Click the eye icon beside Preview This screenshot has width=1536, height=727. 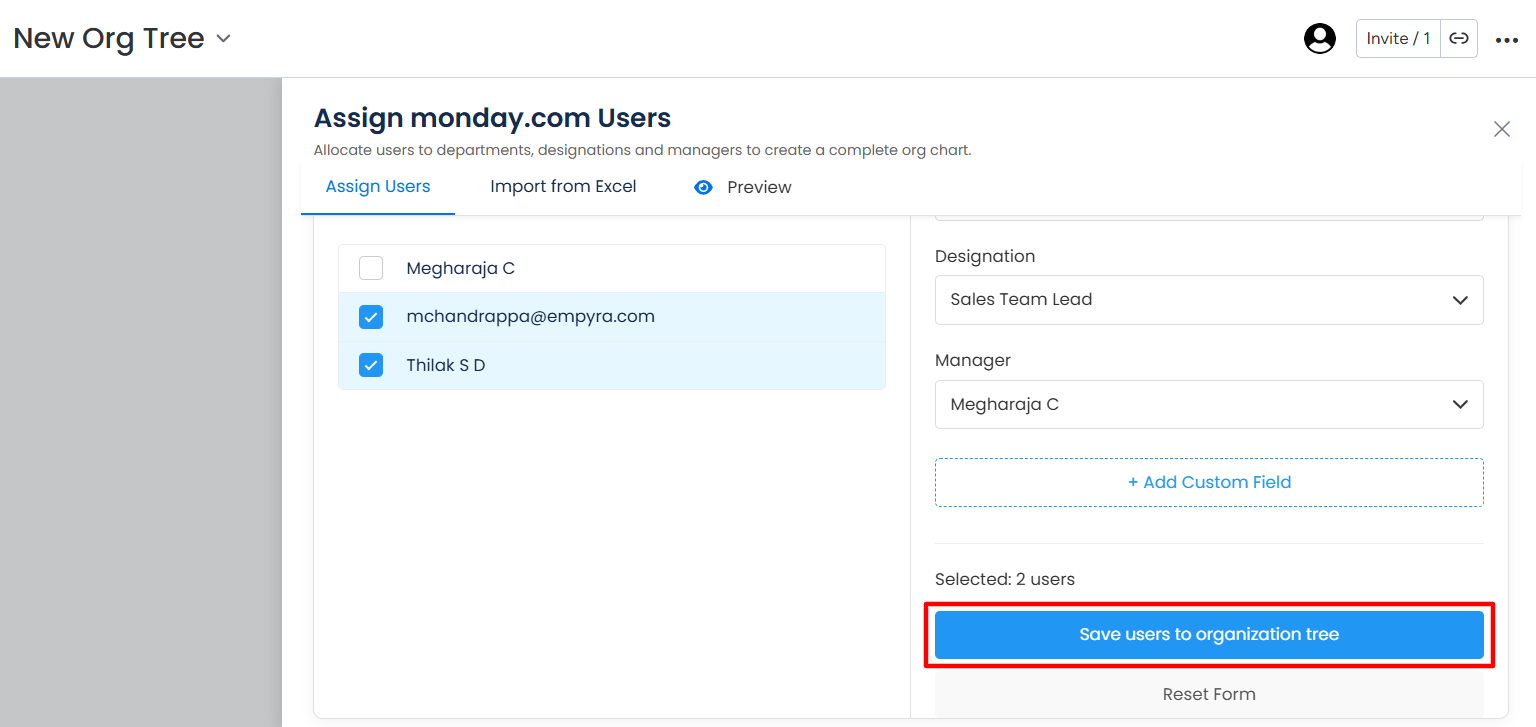pyautogui.click(x=703, y=187)
